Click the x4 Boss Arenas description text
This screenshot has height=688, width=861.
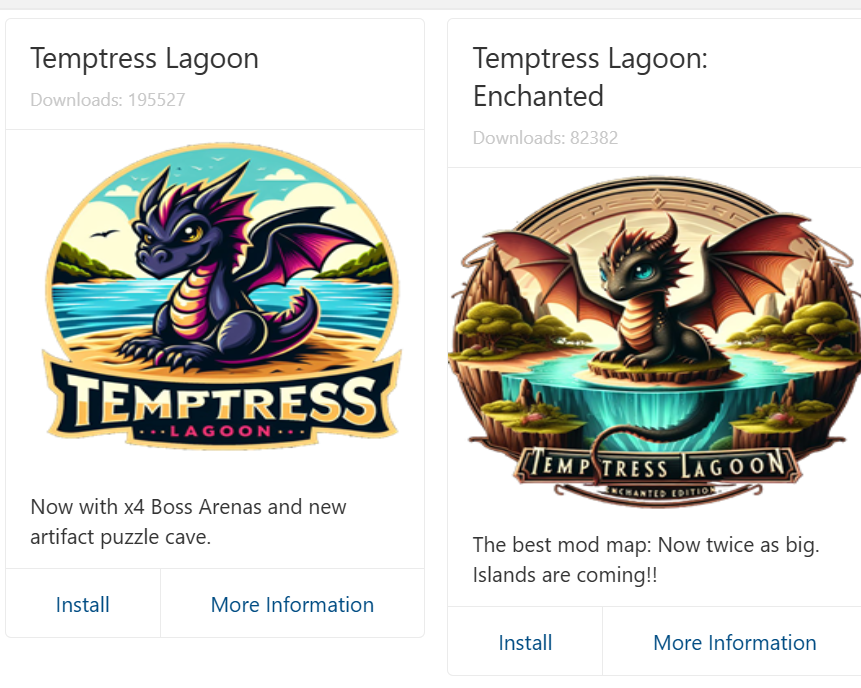tap(188, 522)
